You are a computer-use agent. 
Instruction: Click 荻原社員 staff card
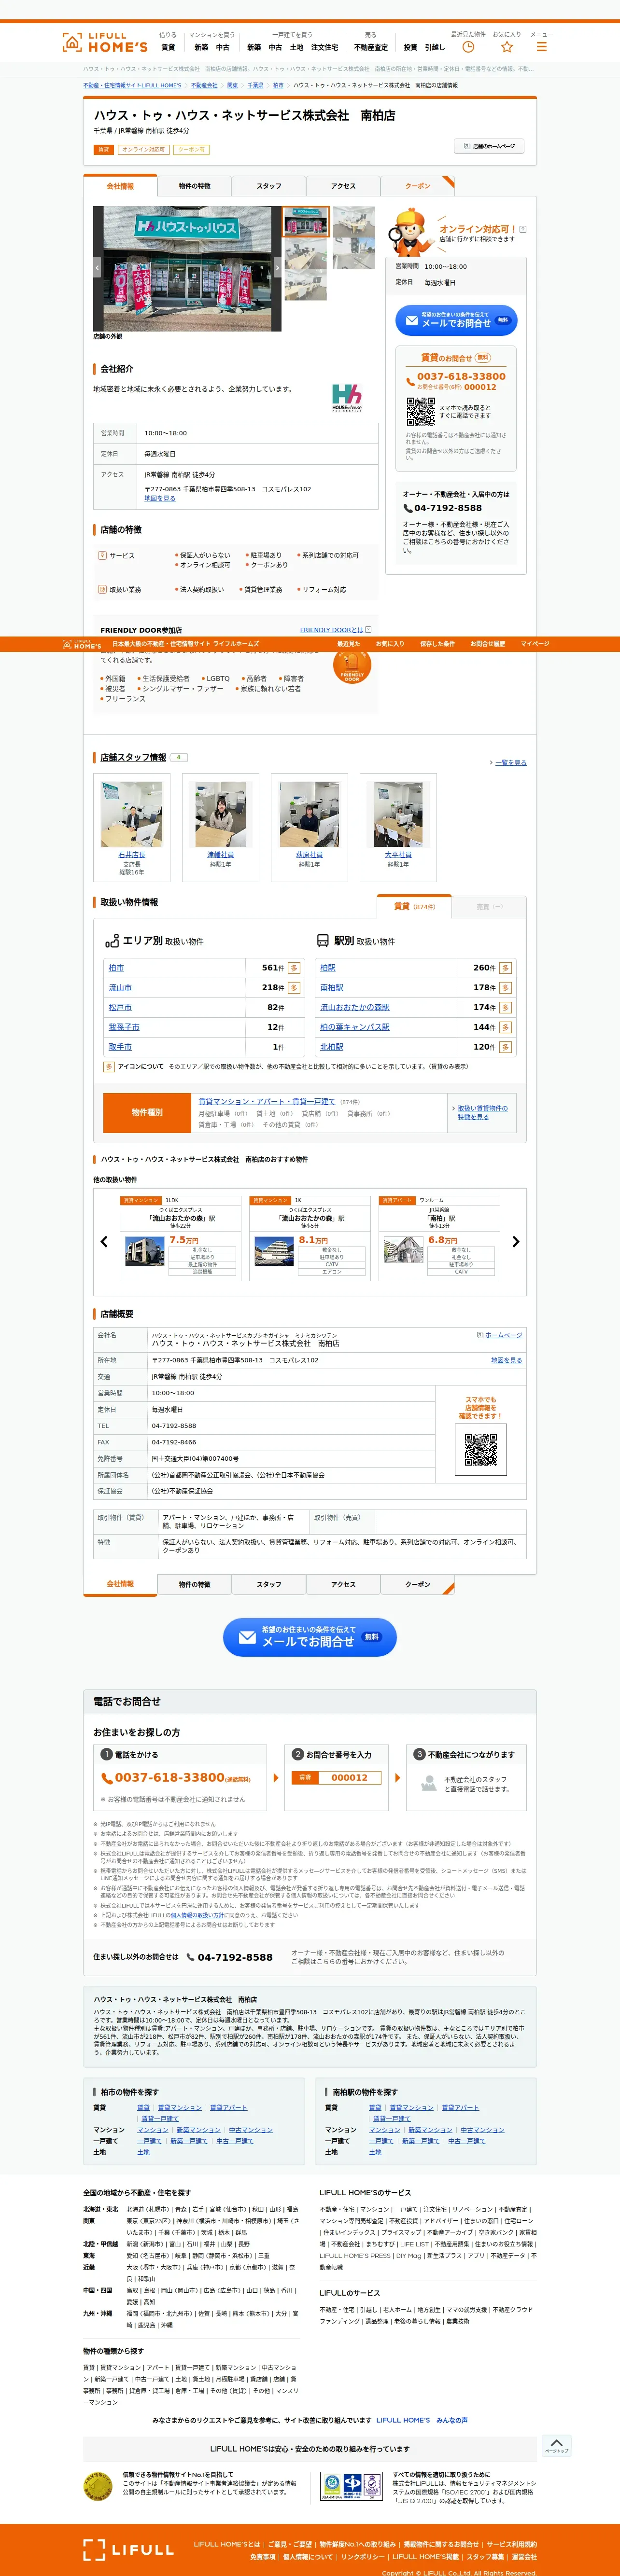pyautogui.click(x=309, y=827)
